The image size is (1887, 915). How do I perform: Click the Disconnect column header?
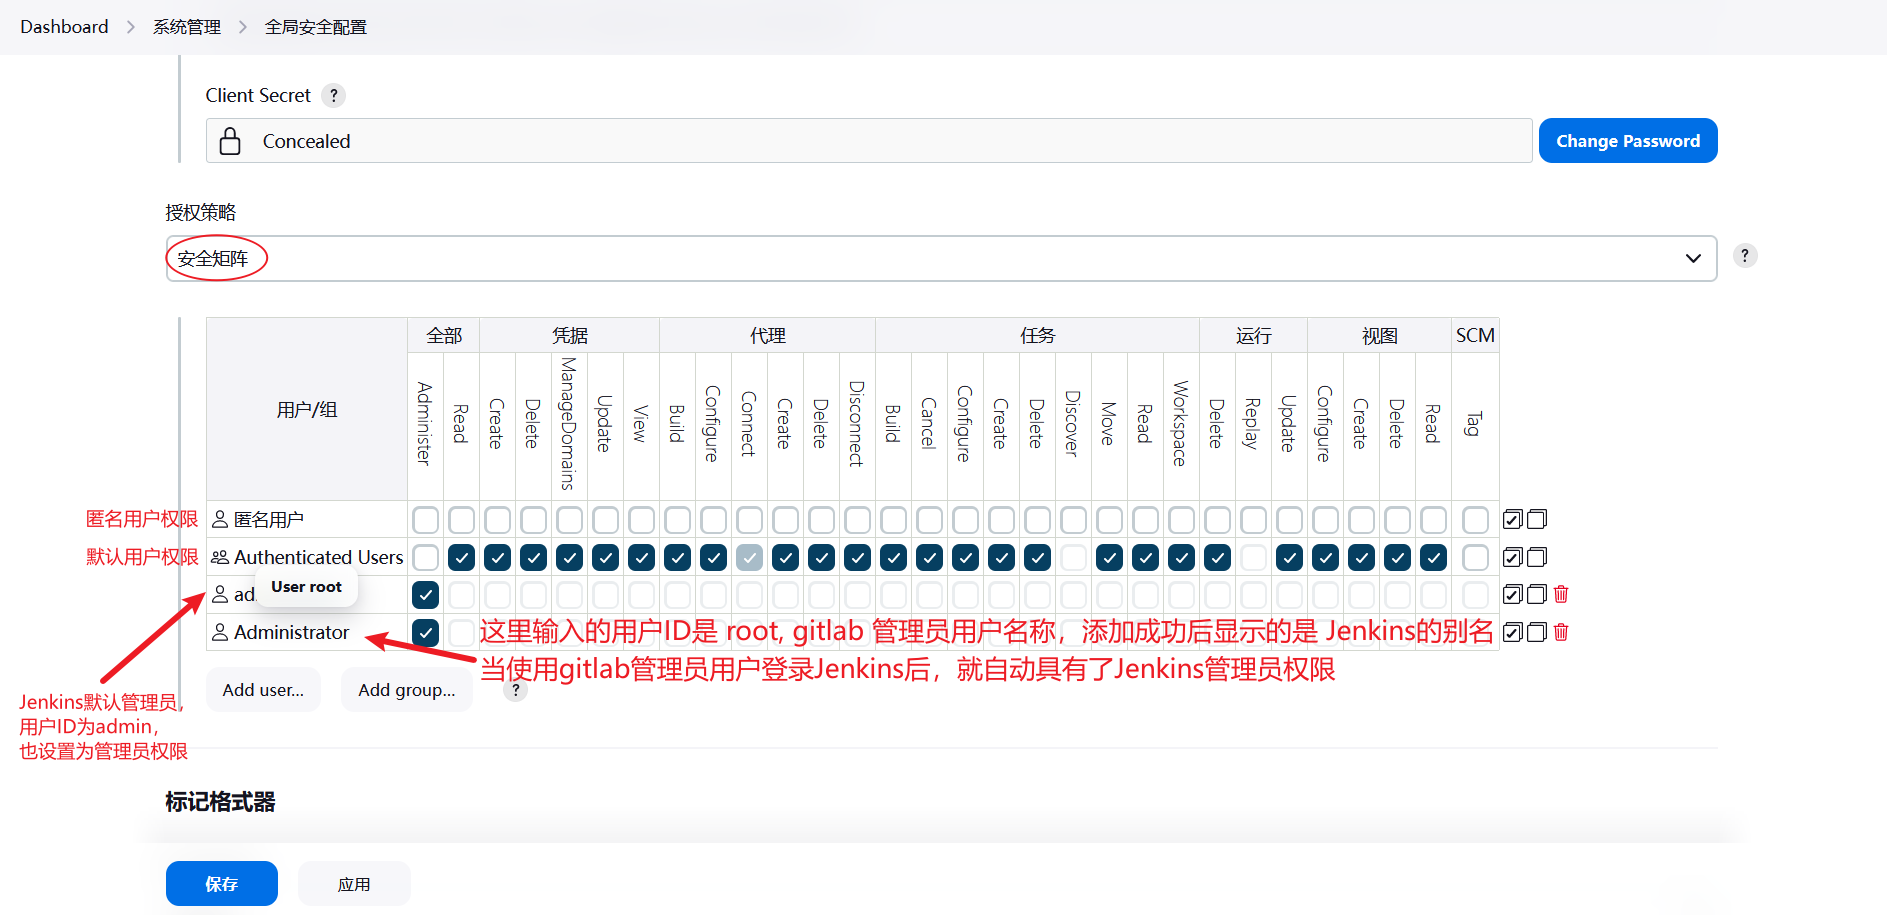tap(857, 424)
